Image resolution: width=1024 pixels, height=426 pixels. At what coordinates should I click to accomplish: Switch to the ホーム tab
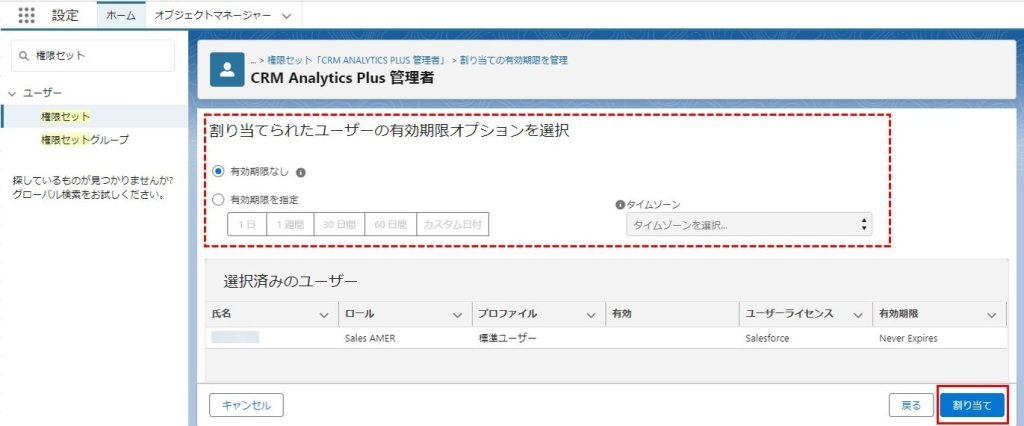tap(121, 16)
